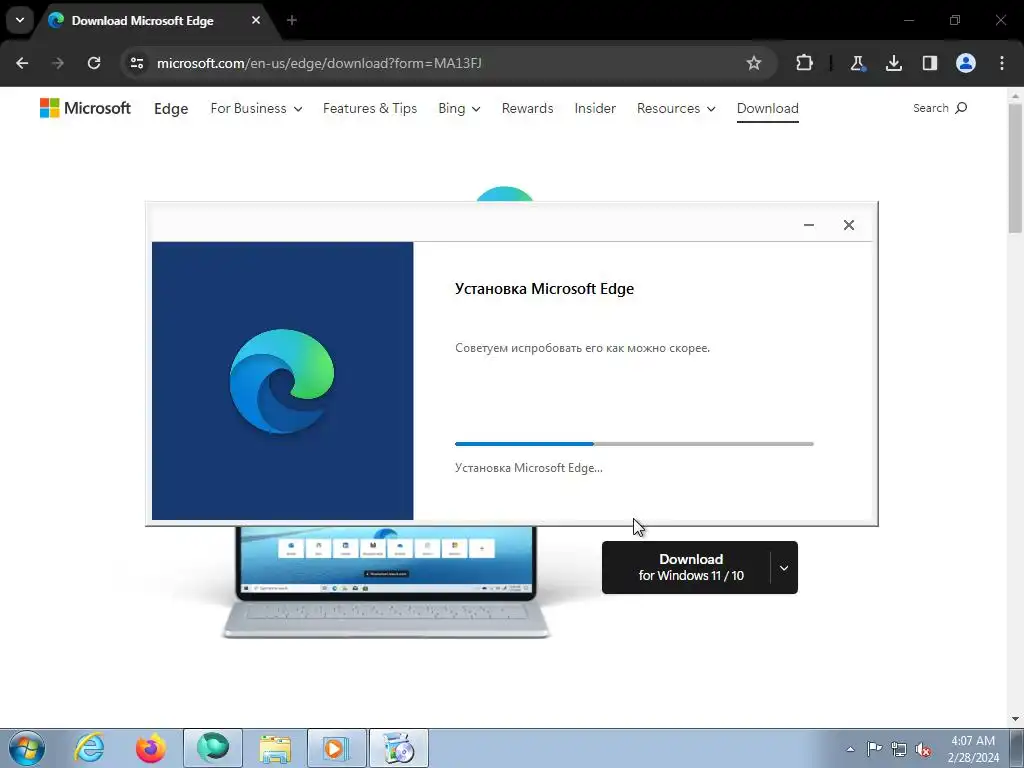Expand the Resources dropdown
1024x768 pixels.
[676, 108]
